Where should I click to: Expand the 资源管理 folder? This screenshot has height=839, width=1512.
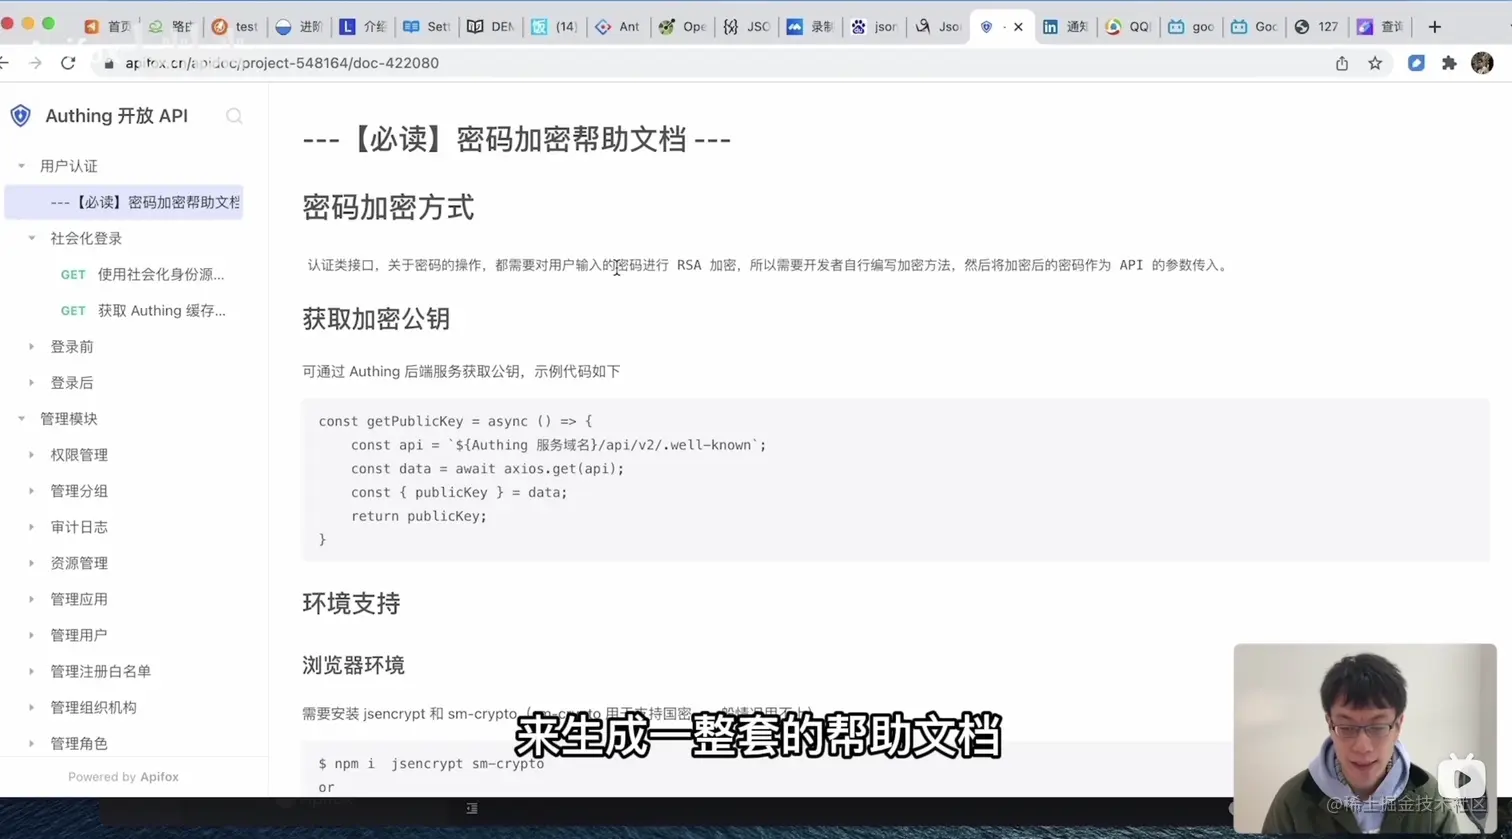point(32,563)
